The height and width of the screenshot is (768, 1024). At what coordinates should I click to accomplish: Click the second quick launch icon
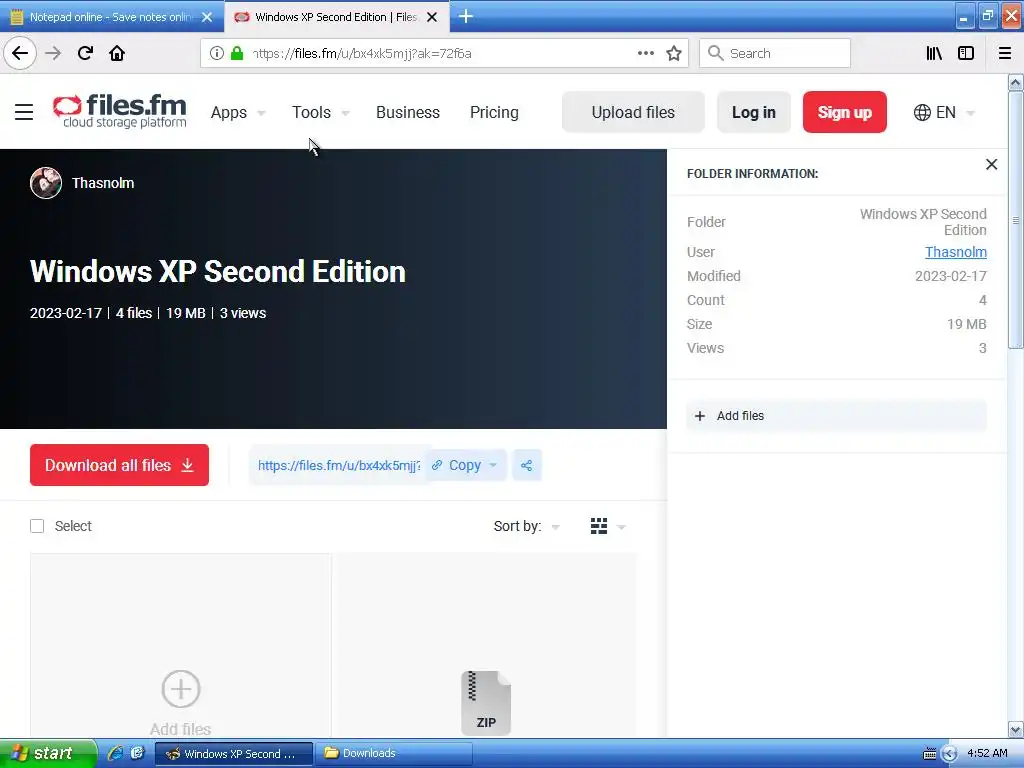tap(137, 753)
